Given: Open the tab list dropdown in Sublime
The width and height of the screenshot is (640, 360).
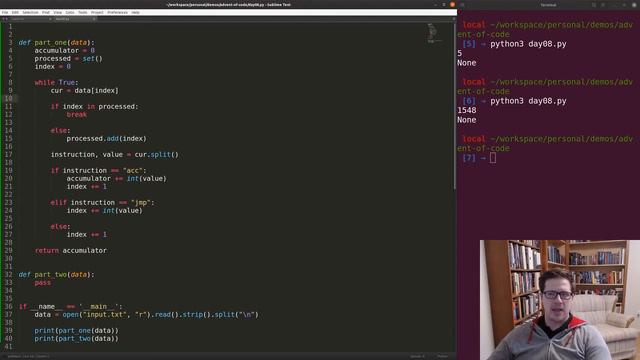Looking at the screenshot, I should pyautogui.click(x=453, y=19).
